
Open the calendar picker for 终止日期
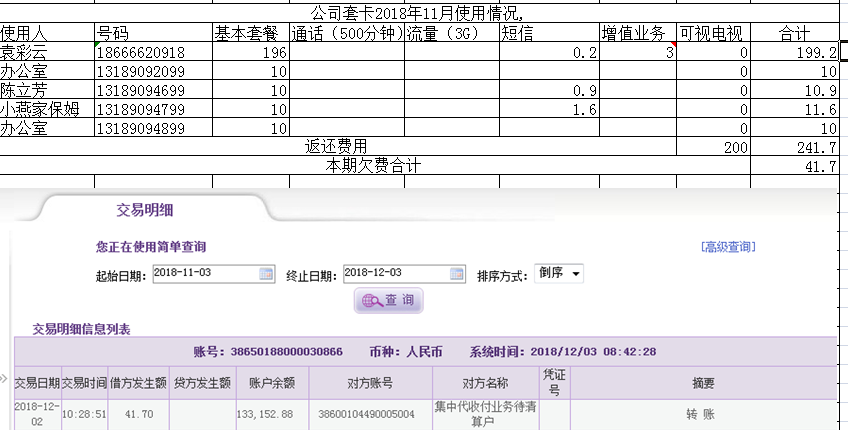[456, 274]
